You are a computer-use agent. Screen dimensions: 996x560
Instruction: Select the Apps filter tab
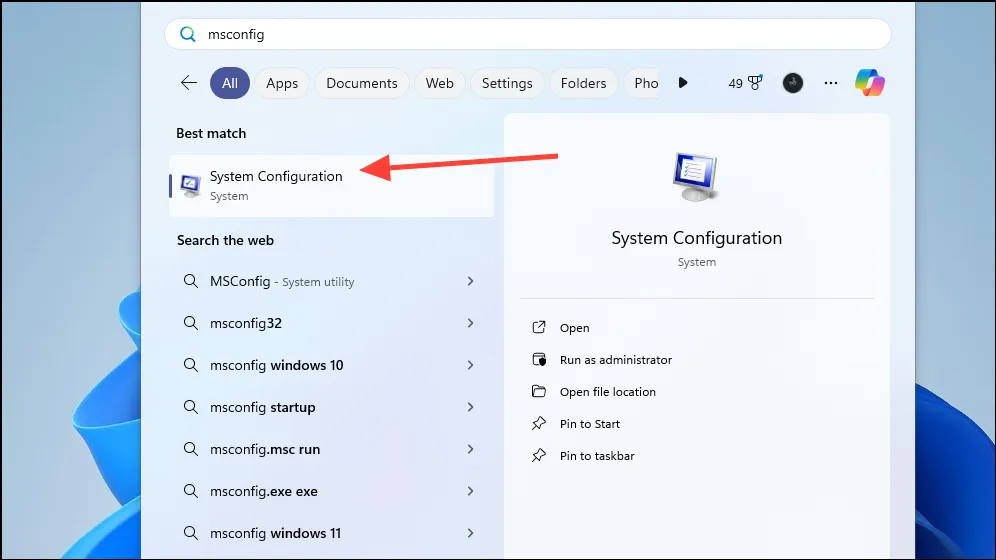(x=282, y=83)
